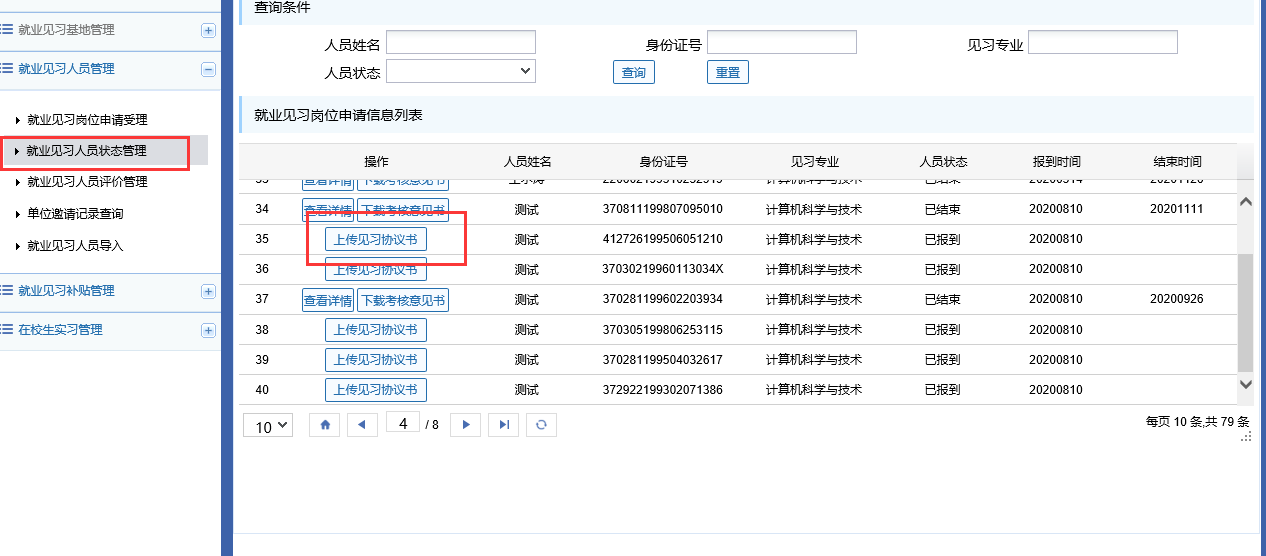Click ID number 412726199506051210
The image size is (1266, 556).
tap(663, 240)
